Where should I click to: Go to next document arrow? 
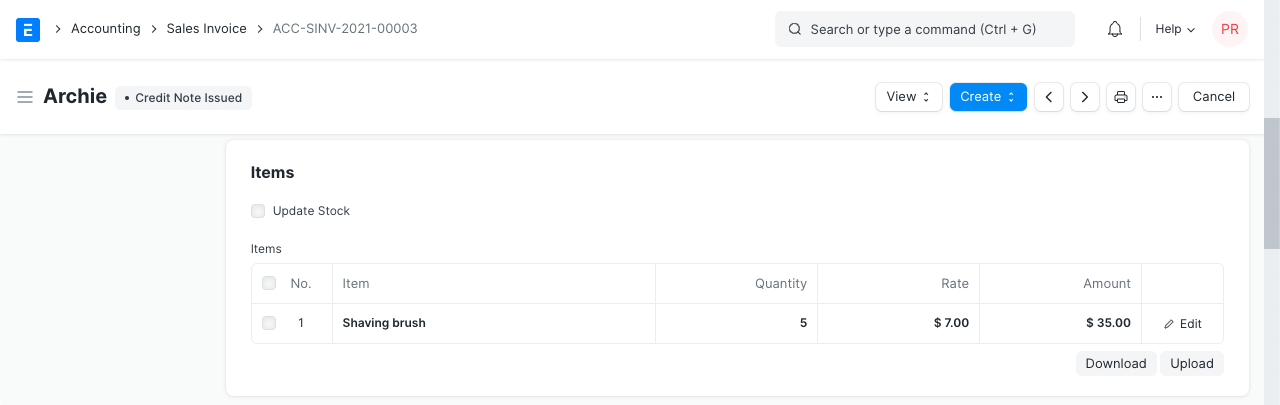click(1085, 97)
